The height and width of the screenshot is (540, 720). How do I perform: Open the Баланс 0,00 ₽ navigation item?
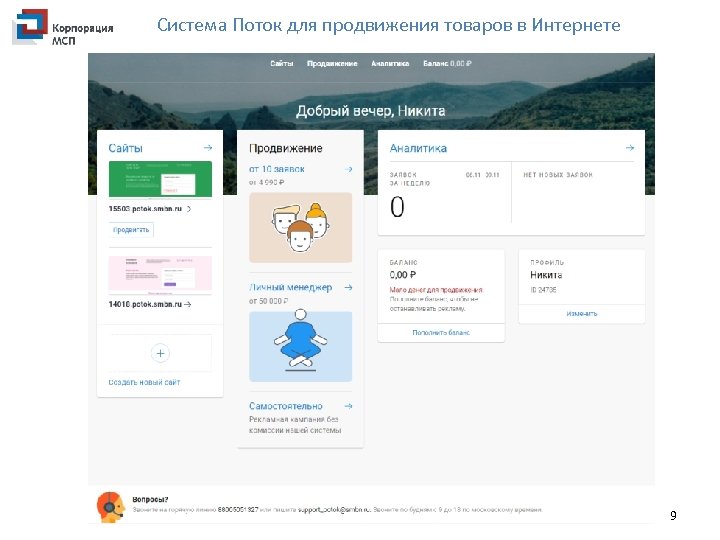[x=447, y=63]
